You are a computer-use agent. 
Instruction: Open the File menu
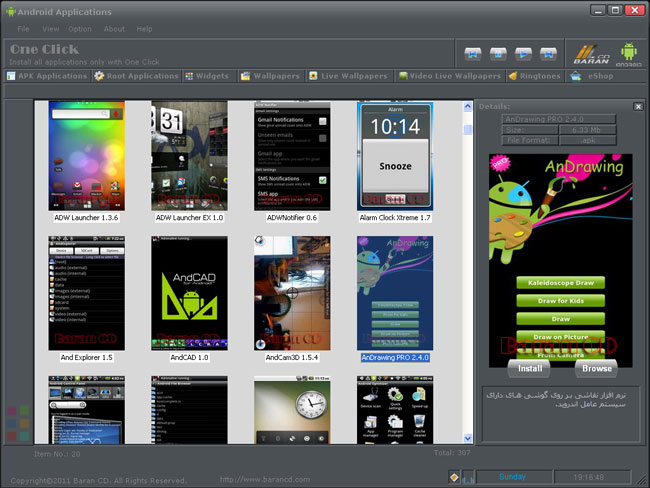(23, 29)
